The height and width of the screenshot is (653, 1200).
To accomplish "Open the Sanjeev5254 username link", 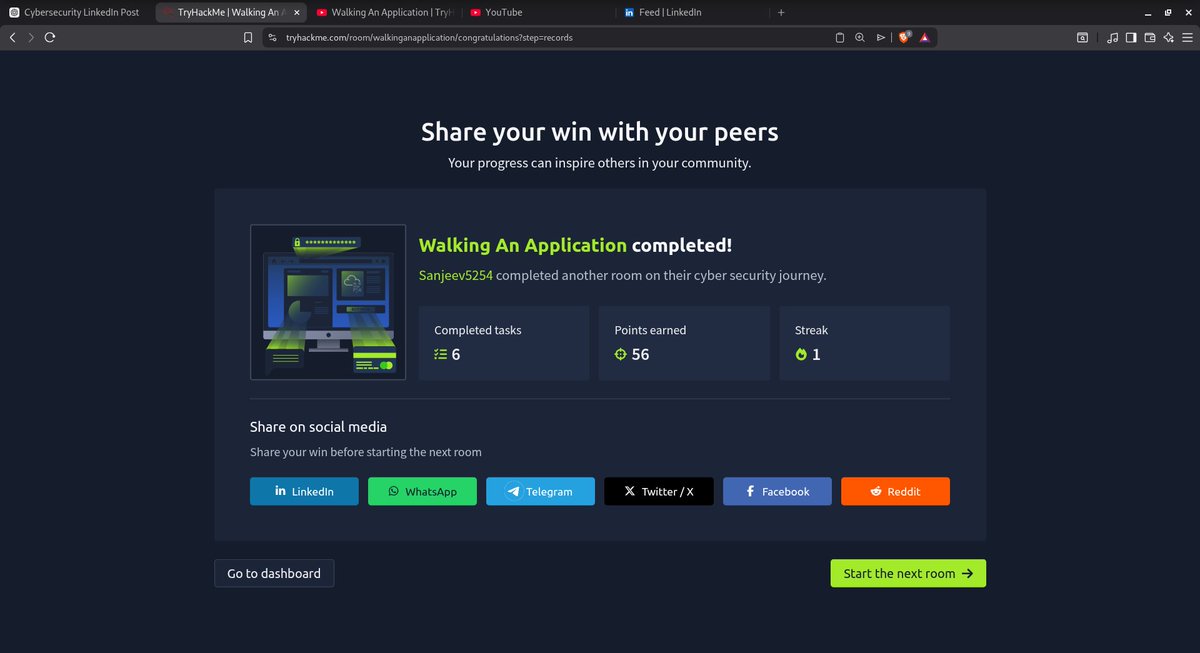I will [x=455, y=275].
